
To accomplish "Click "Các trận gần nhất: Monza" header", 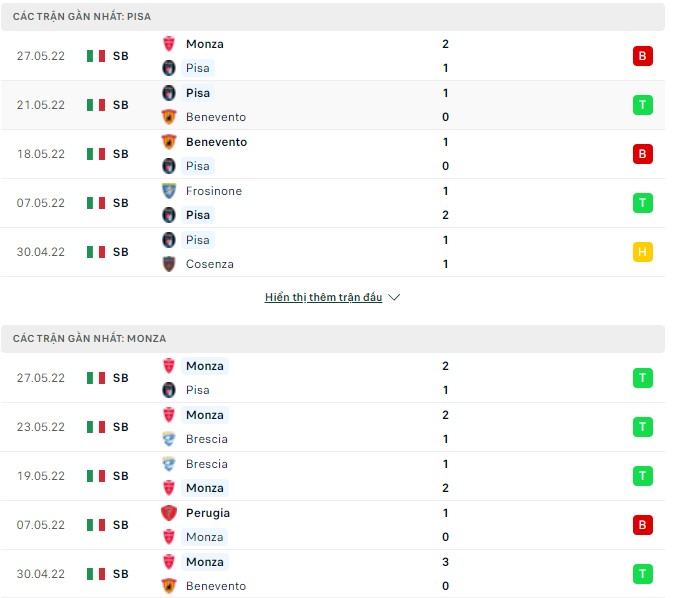I will pos(90,339).
